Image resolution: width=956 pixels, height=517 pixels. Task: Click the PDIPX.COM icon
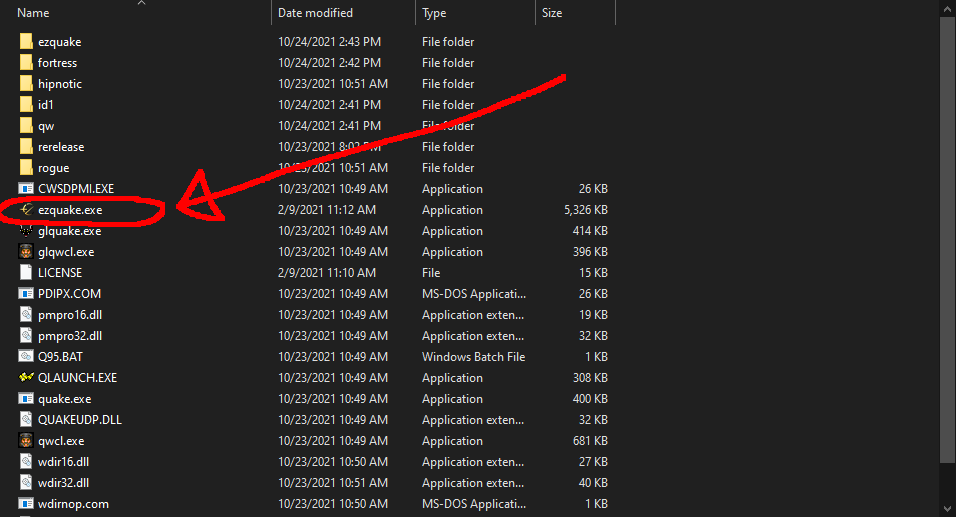tap(26, 294)
